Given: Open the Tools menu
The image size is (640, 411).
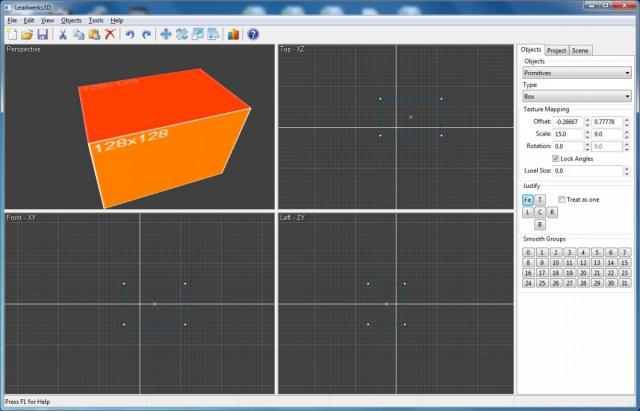Looking at the screenshot, I should tap(95, 20).
